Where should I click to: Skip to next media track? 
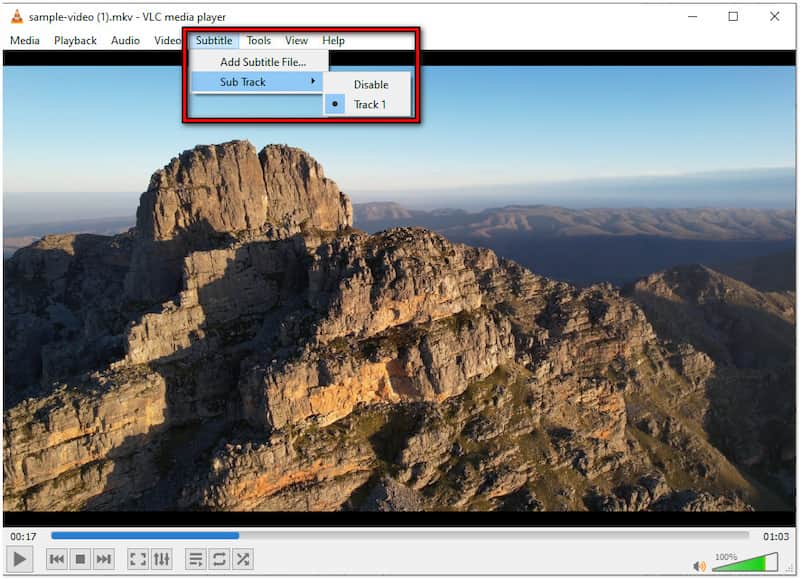[103, 559]
